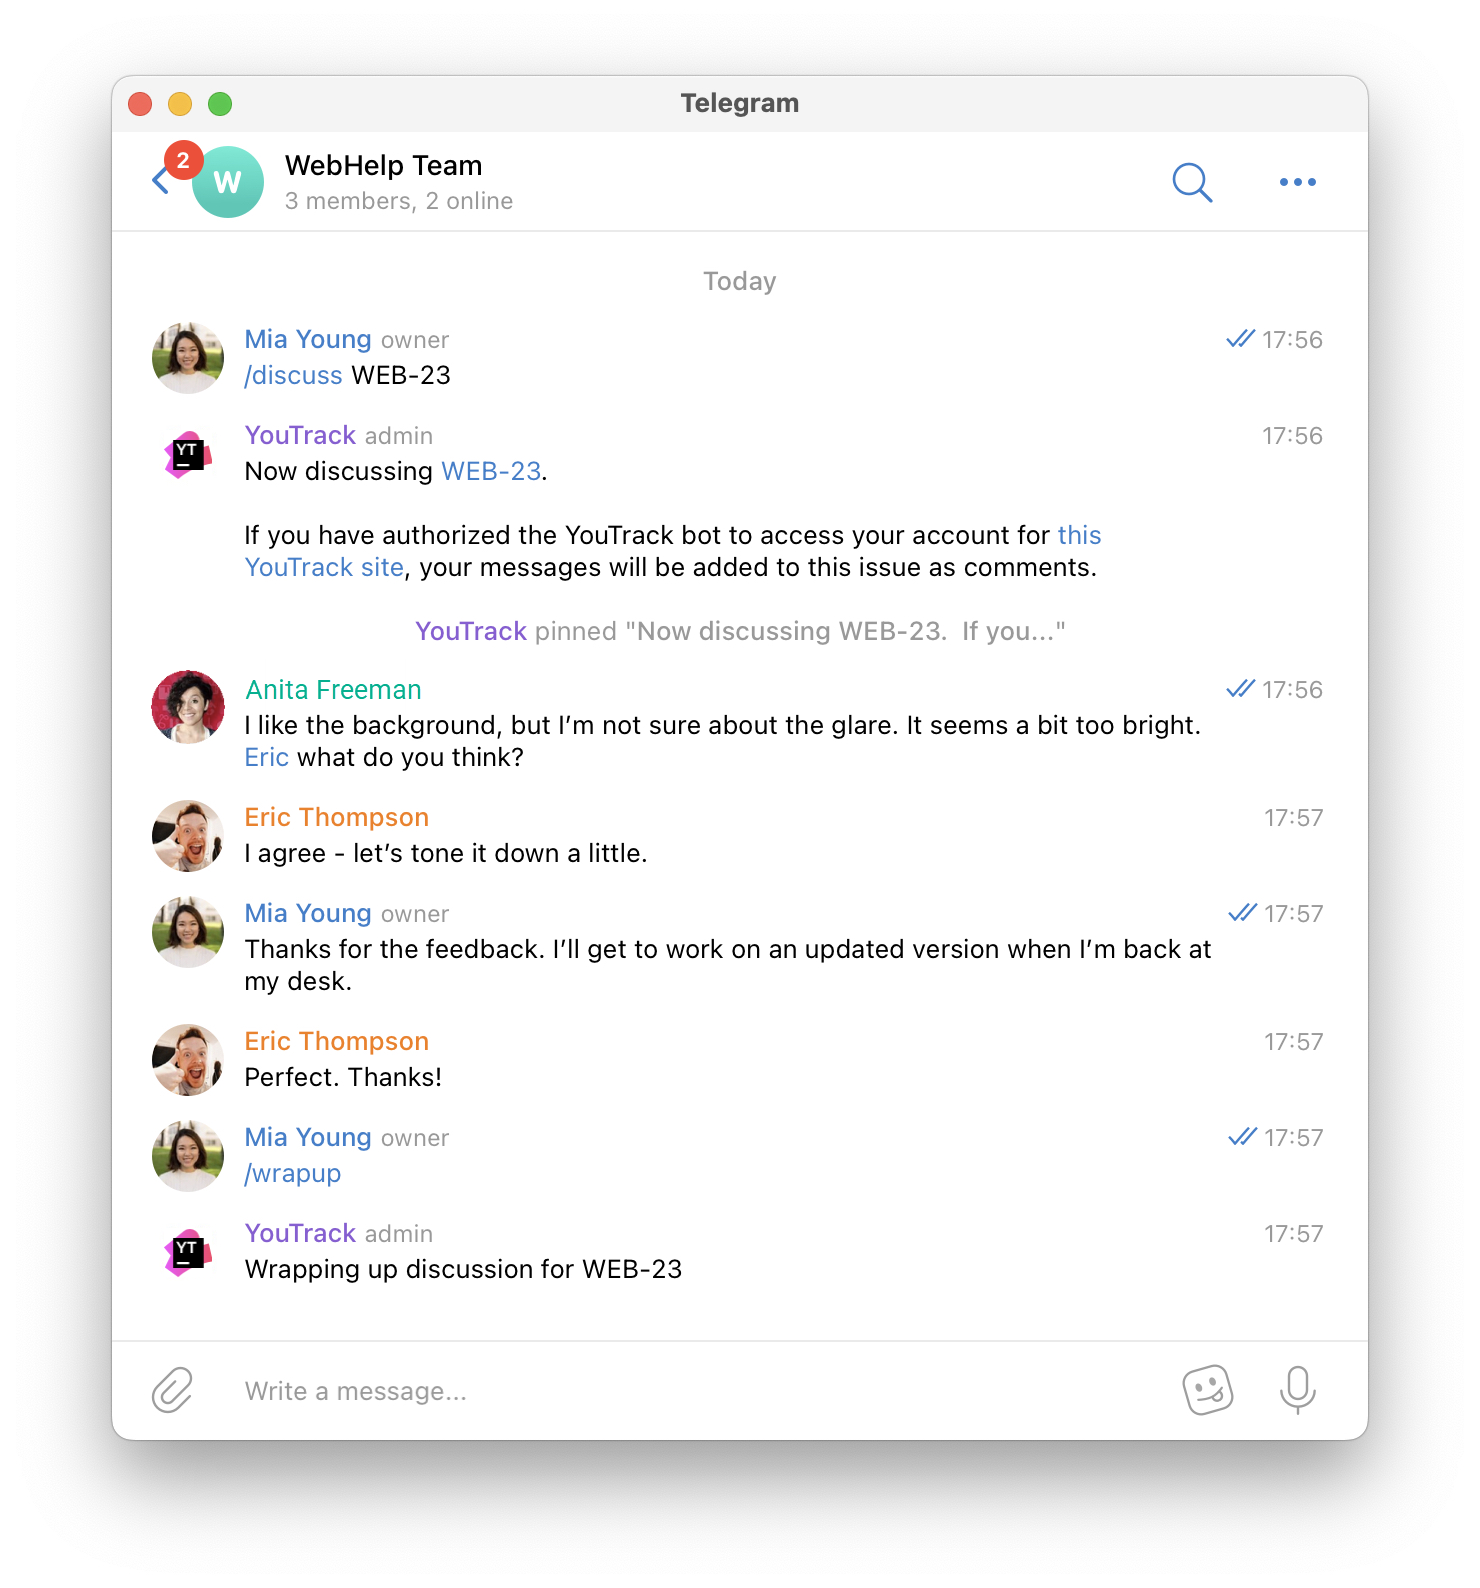Click the YouTrack name in the pinned notice
The image size is (1480, 1588).
coord(471,631)
